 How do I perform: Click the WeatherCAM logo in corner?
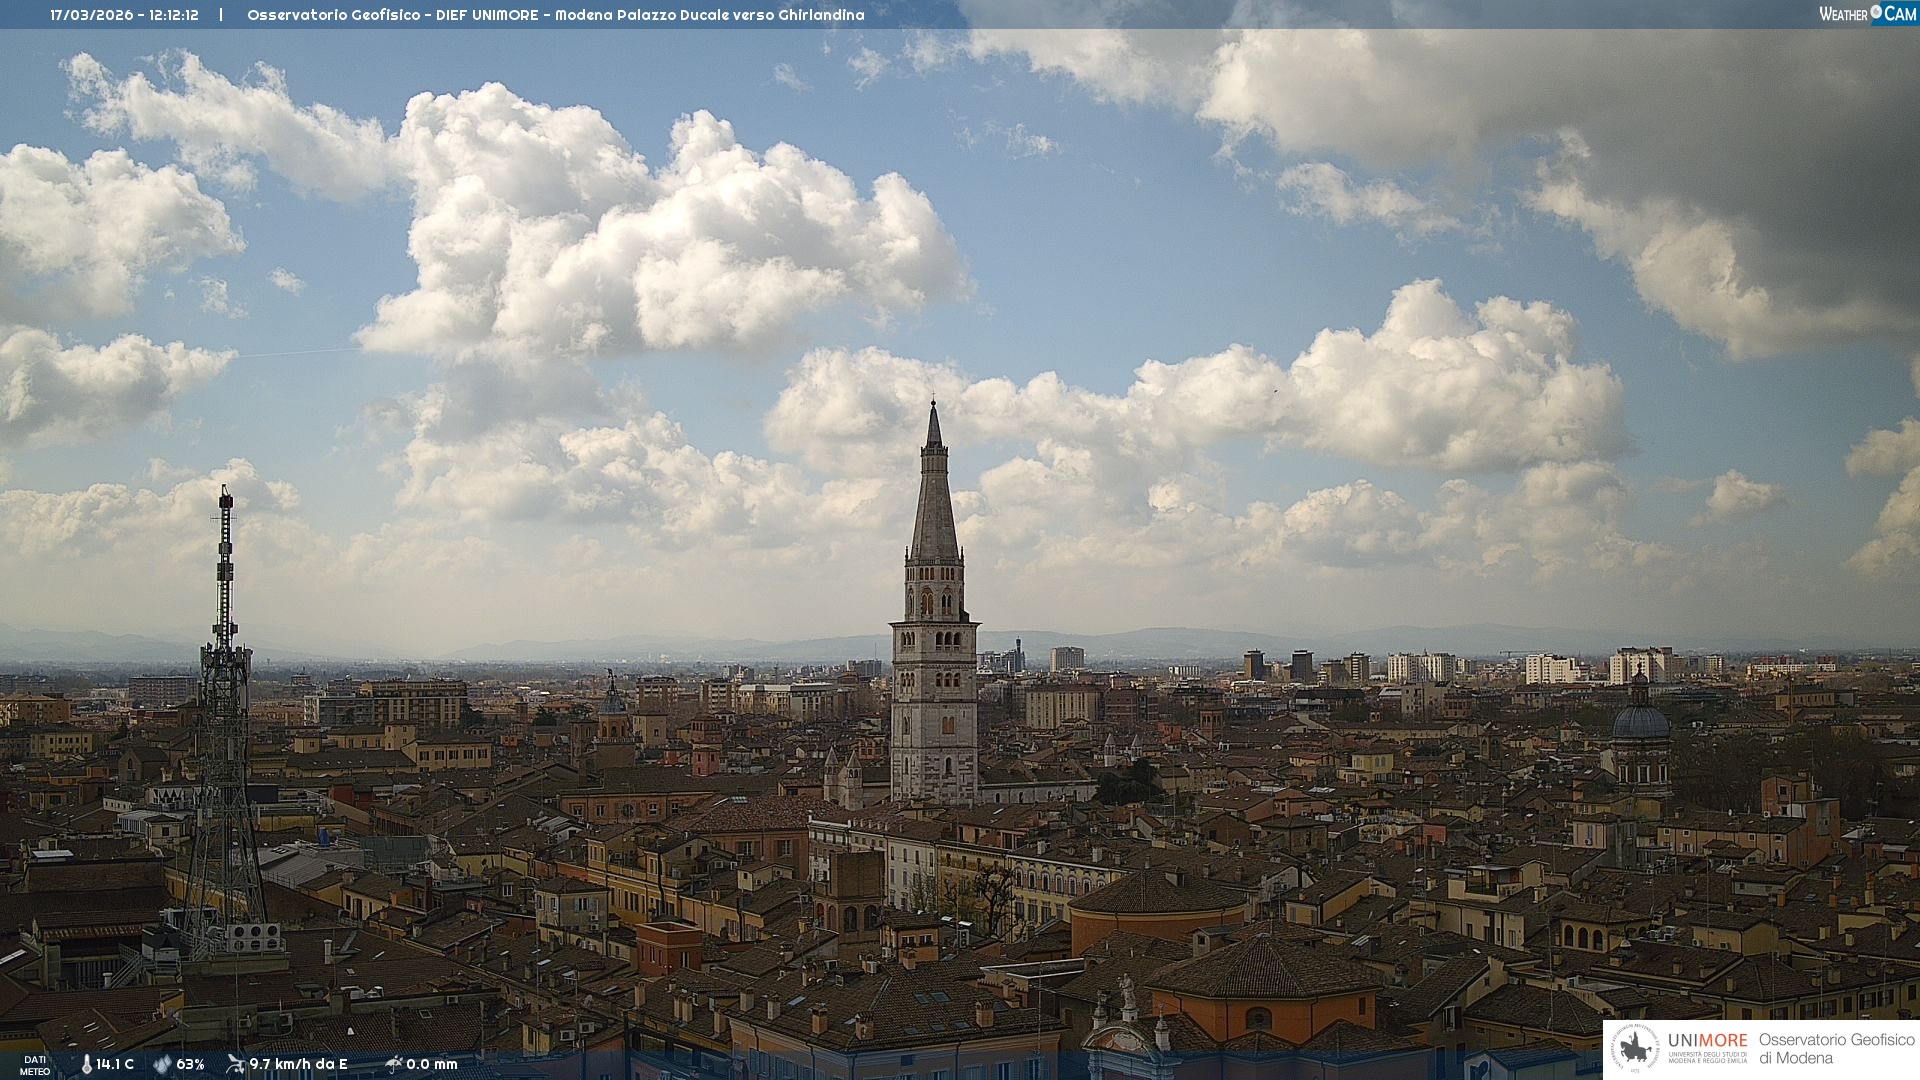pos(1867,14)
